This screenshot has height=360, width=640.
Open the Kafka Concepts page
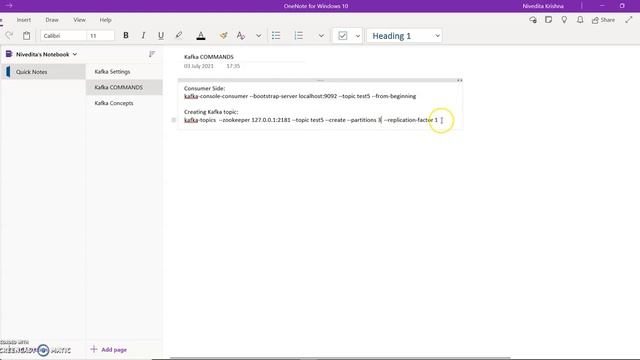124,103
